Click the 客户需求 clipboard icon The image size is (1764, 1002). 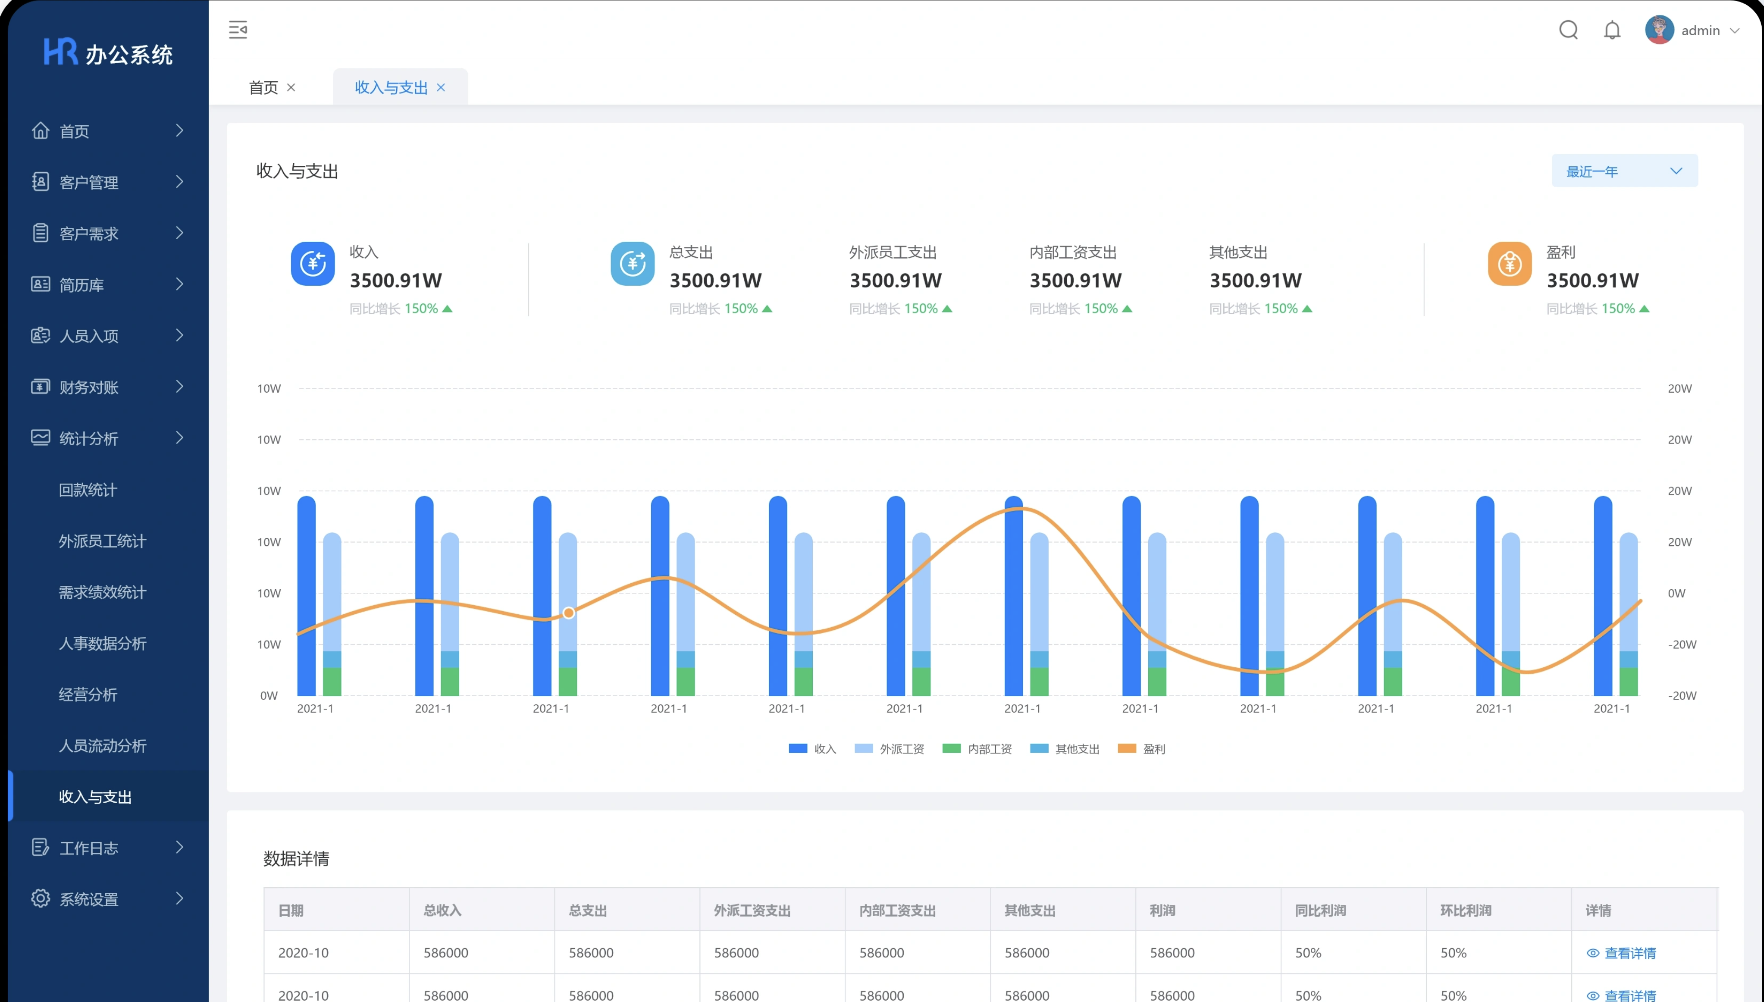coord(40,233)
